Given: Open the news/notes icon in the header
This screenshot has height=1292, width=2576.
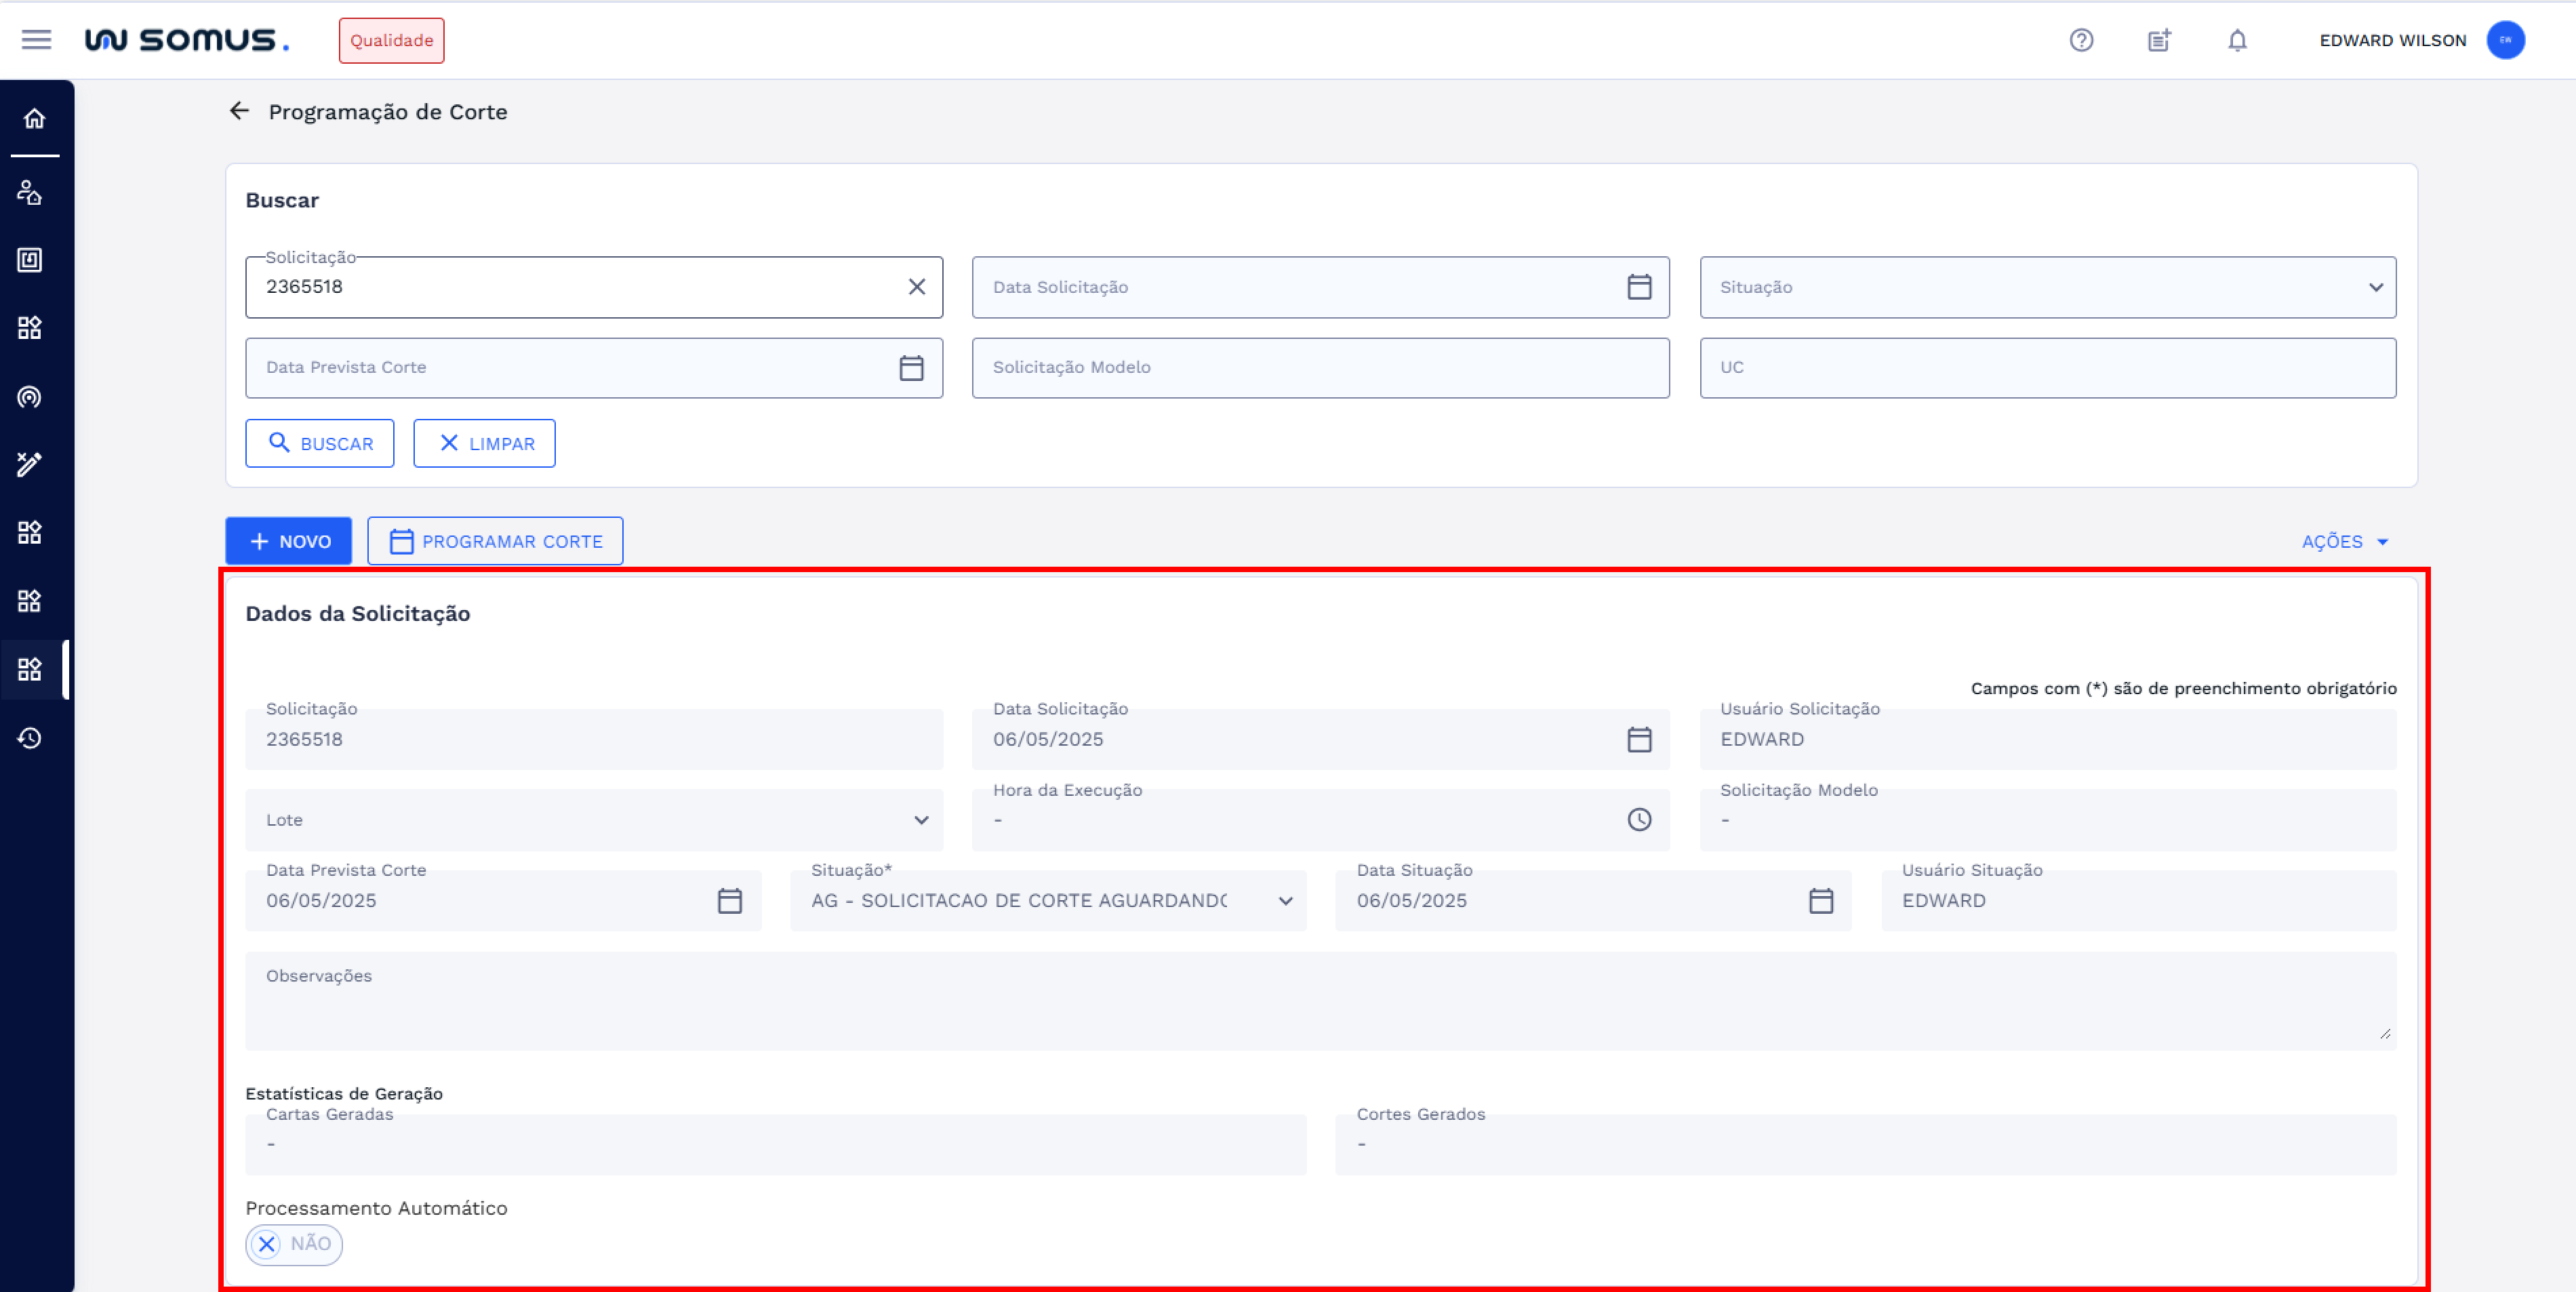Looking at the screenshot, I should pyautogui.click(x=2159, y=40).
